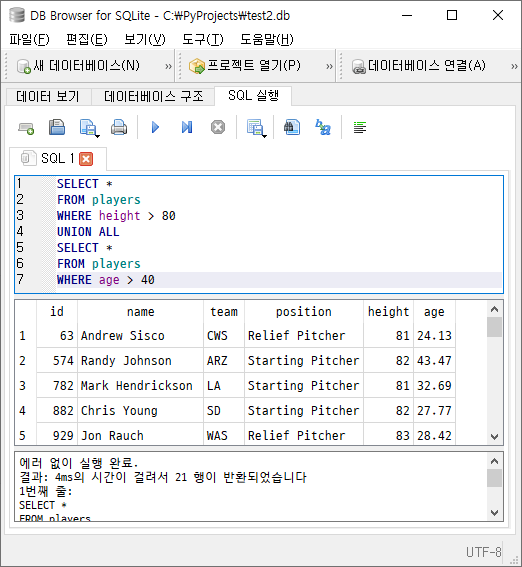522x567 pixels.
Task: Open the 도움말(H) menu
Action: click(267, 39)
